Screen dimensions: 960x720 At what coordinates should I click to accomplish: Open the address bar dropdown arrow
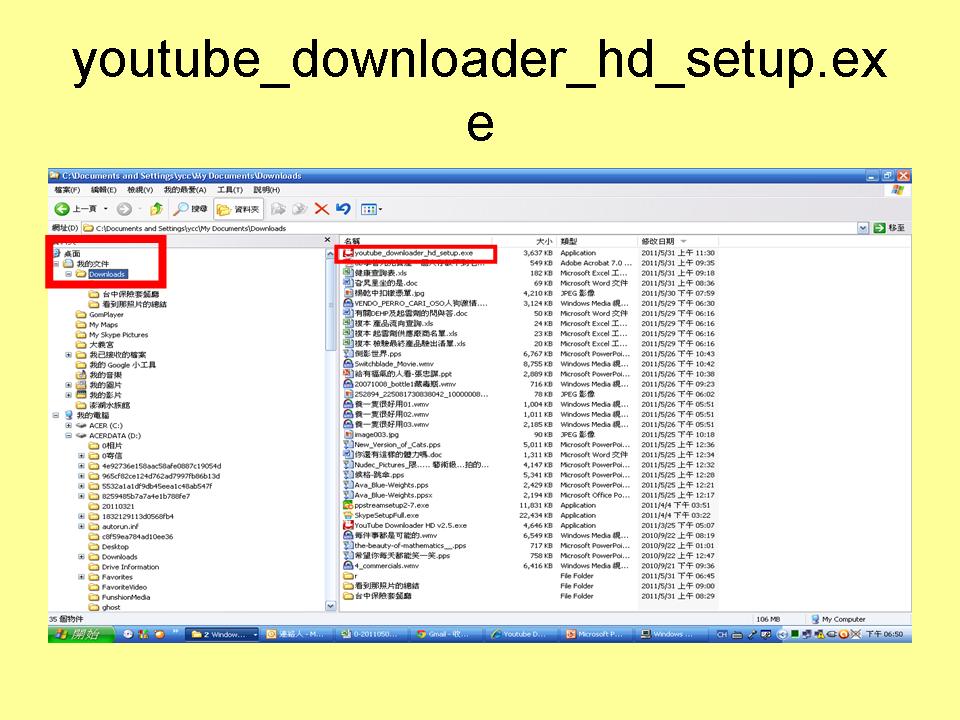pos(863,228)
